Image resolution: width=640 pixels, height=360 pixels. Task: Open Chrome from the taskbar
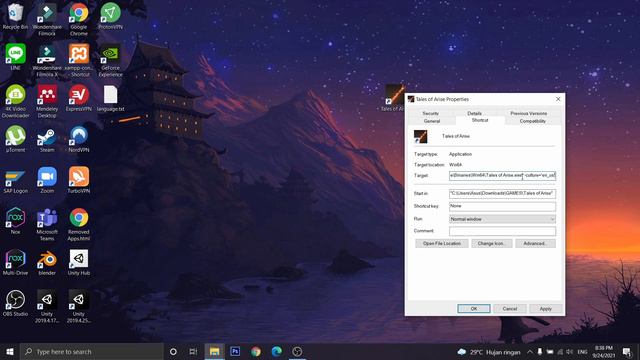(x=256, y=351)
